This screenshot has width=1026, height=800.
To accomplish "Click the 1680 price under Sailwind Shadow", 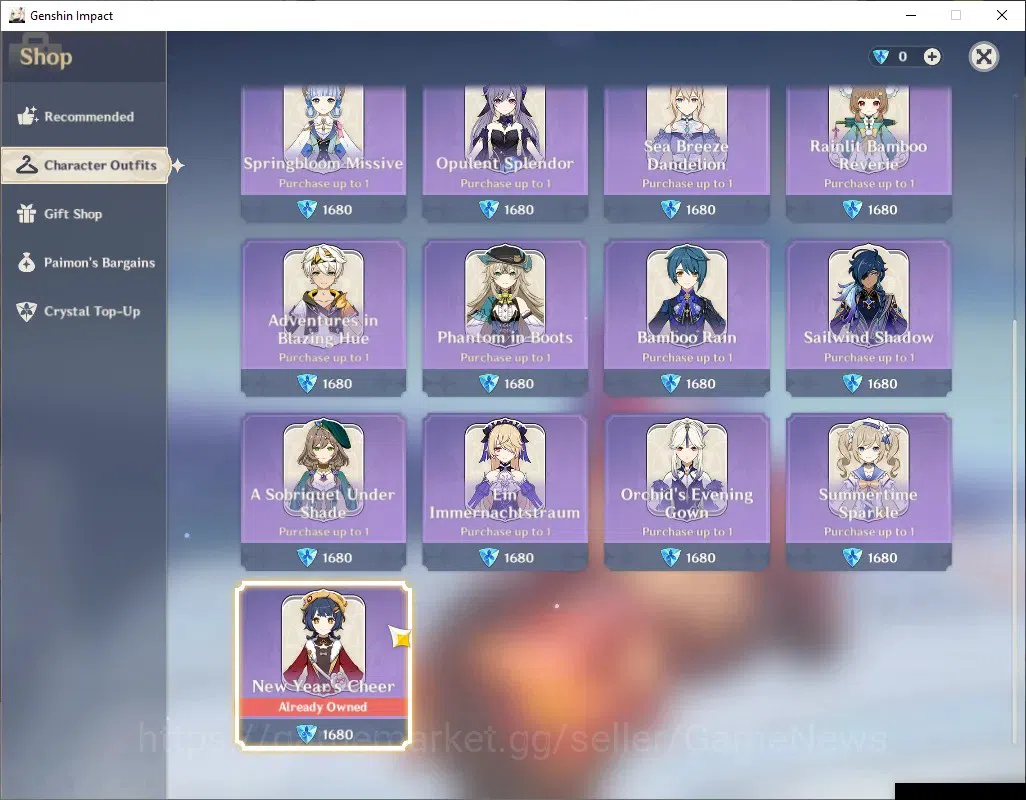I will pyautogui.click(x=882, y=384).
